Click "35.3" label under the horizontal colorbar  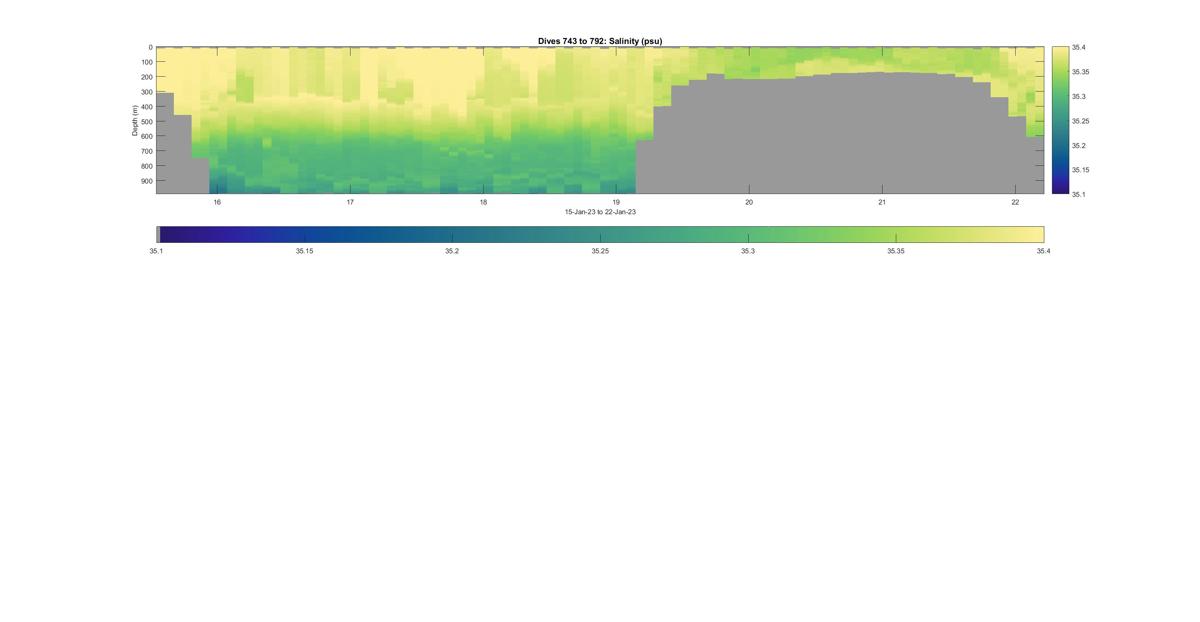[x=748, y=251]
